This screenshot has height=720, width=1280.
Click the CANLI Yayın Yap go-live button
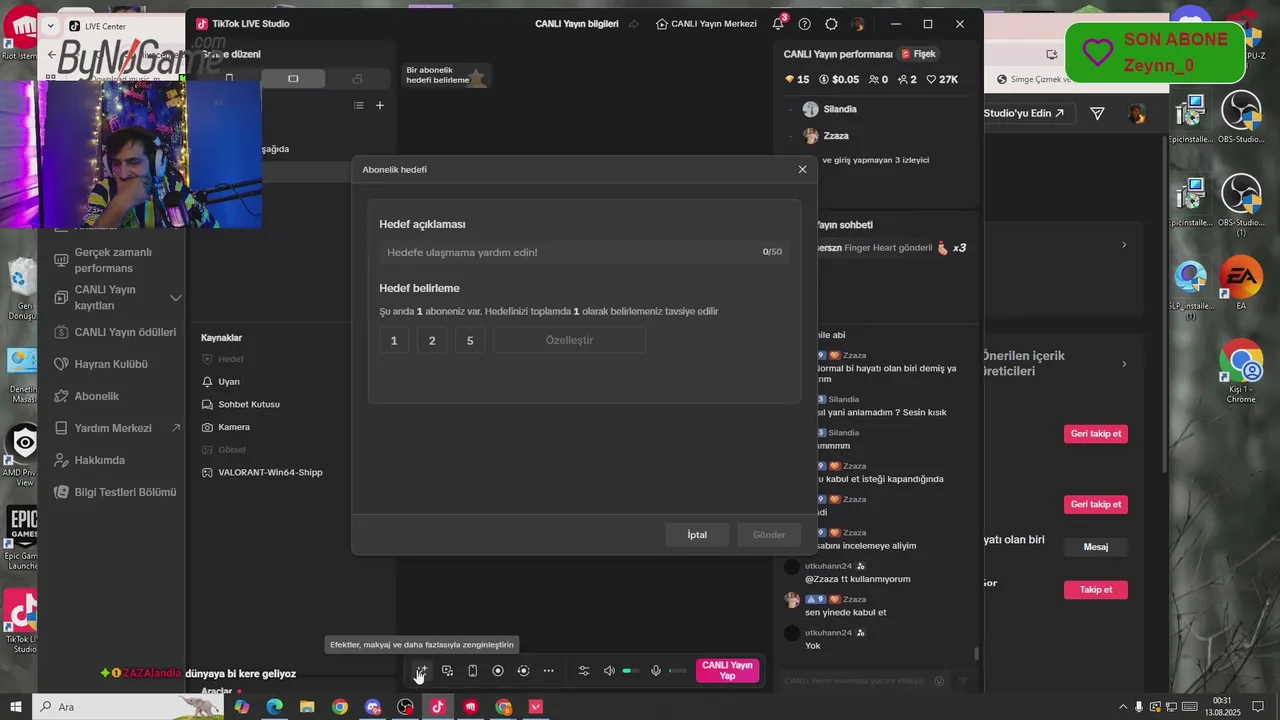click(x=727, y=671)
